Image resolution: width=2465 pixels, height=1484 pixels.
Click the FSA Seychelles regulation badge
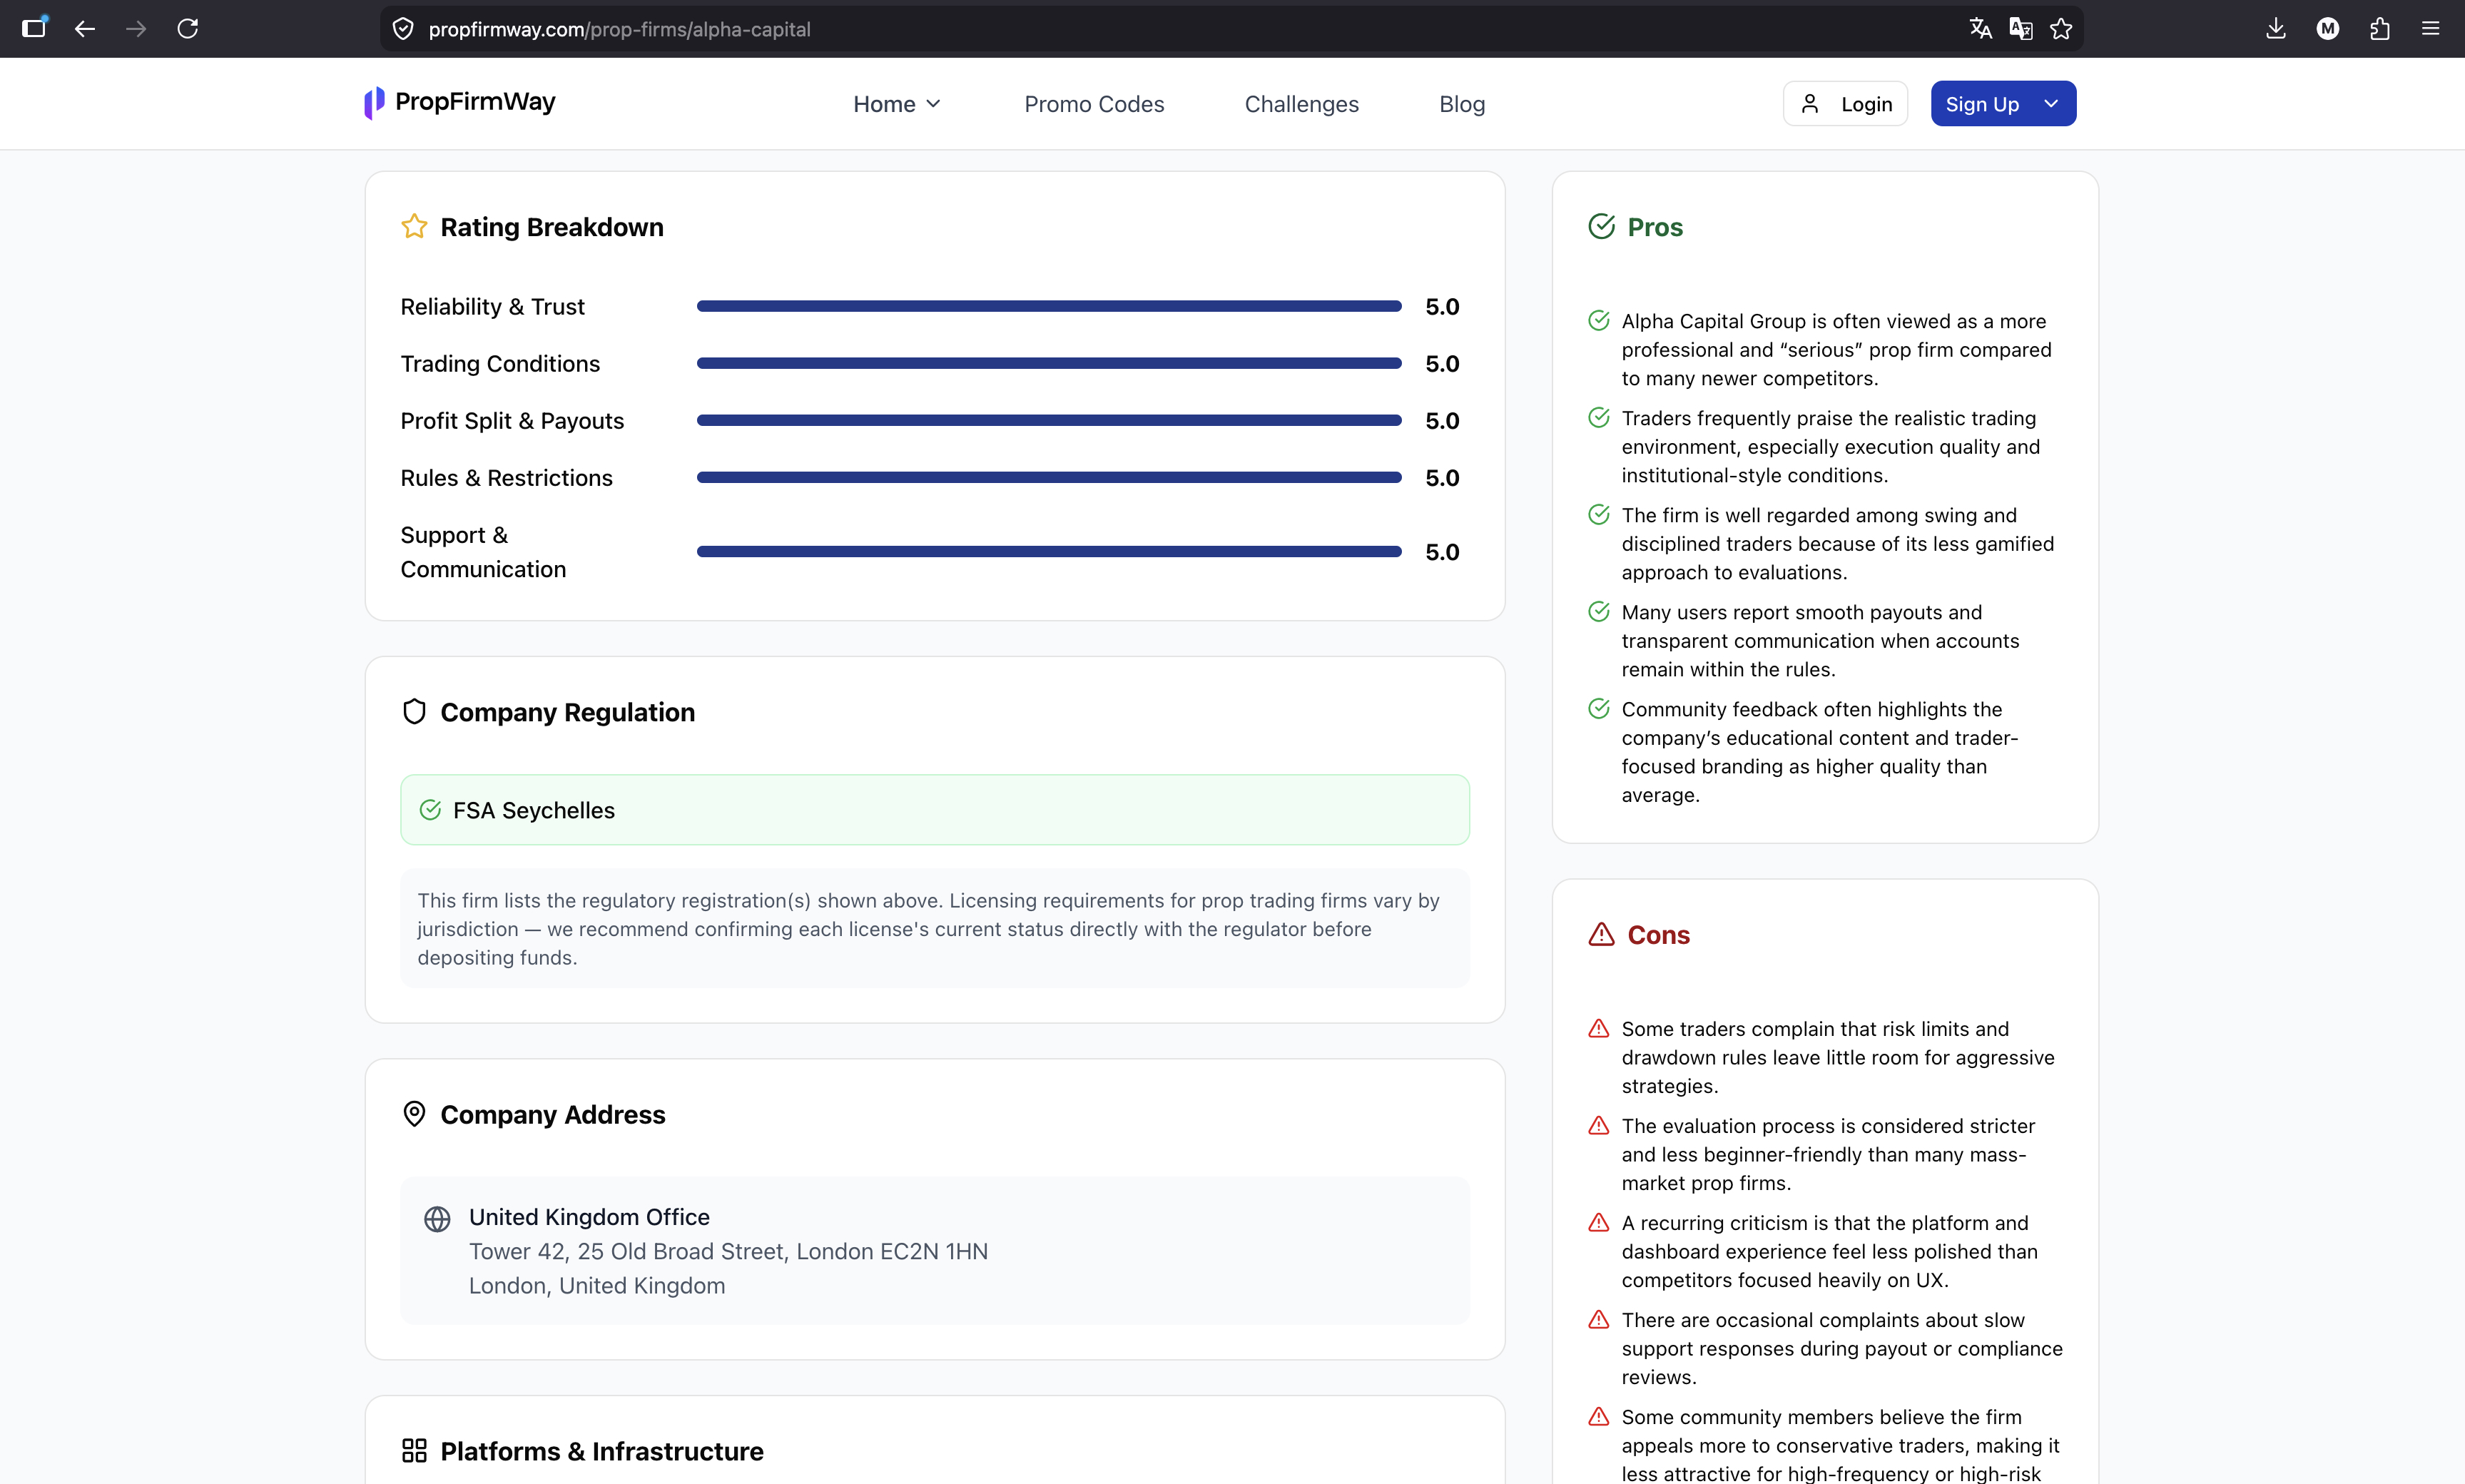(x=935, y=810)
